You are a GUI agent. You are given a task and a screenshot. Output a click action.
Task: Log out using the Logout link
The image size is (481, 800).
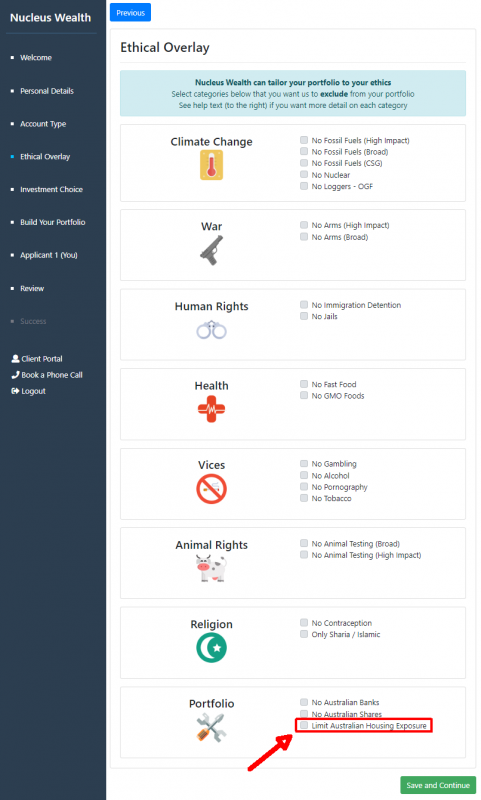pos(29,391)
